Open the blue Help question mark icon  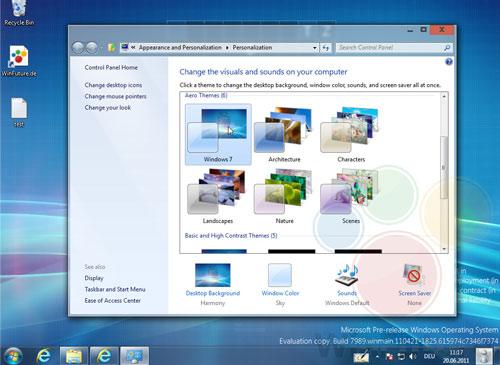click(449, 62)
